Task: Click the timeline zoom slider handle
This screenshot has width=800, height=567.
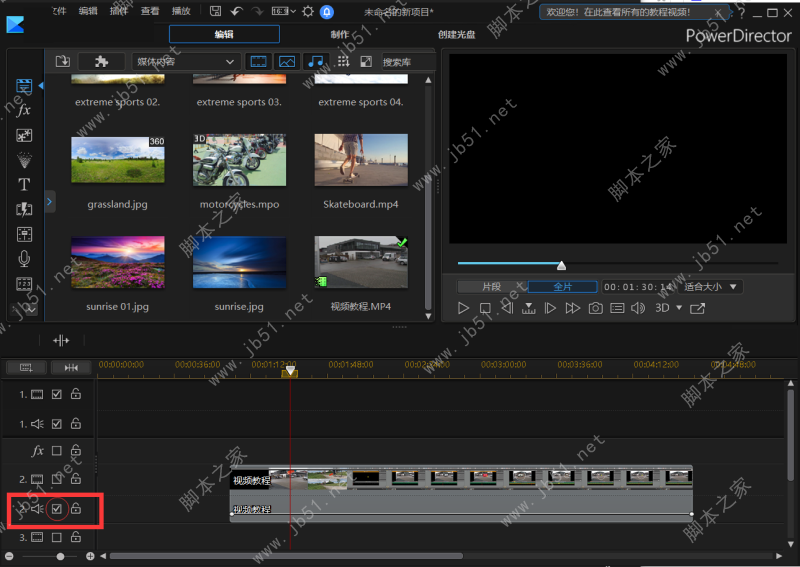Action: (60, 556)
